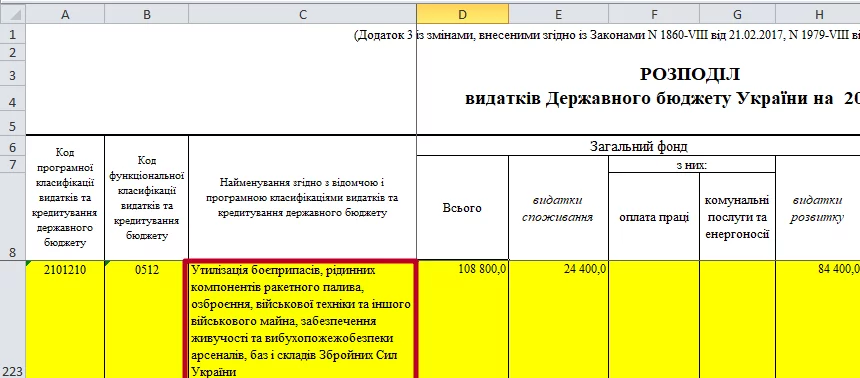Click empty yellow cell under 'оплата праці'
The image size is (860, 378).
click(654, 319)
